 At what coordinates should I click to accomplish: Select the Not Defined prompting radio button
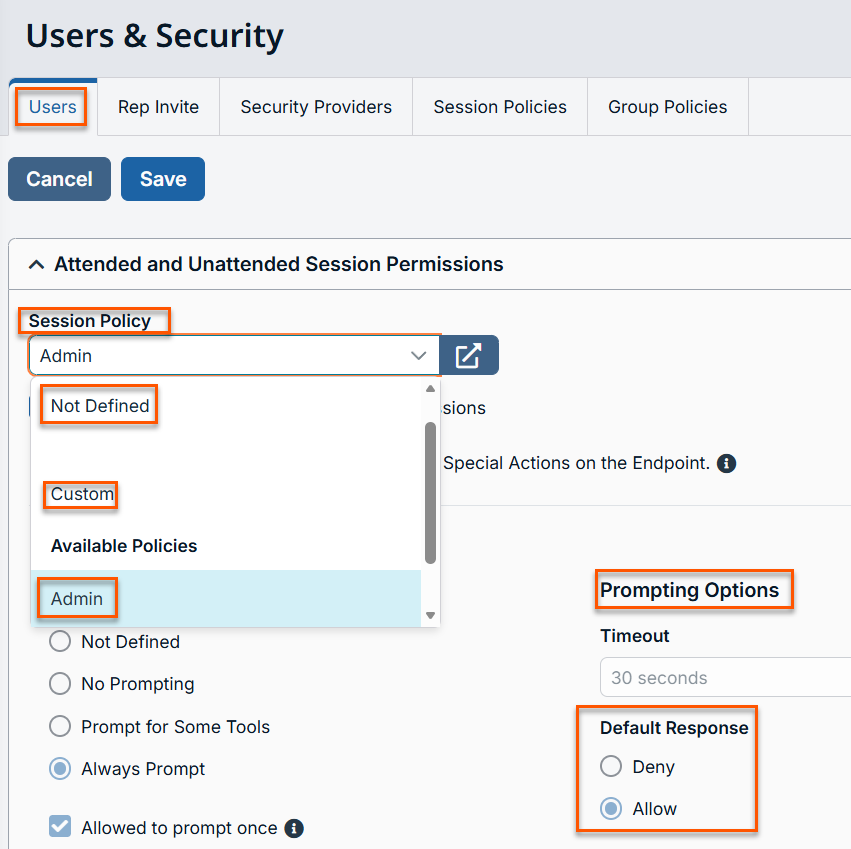click(60, 642)
